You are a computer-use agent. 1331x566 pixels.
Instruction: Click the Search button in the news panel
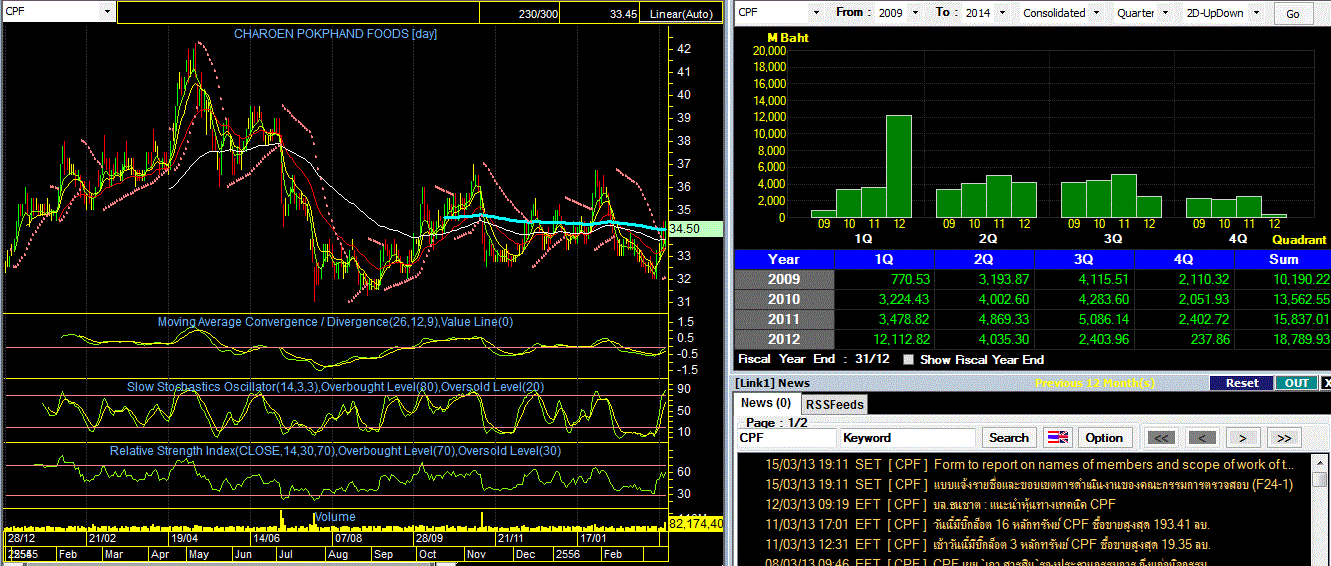1008,438
